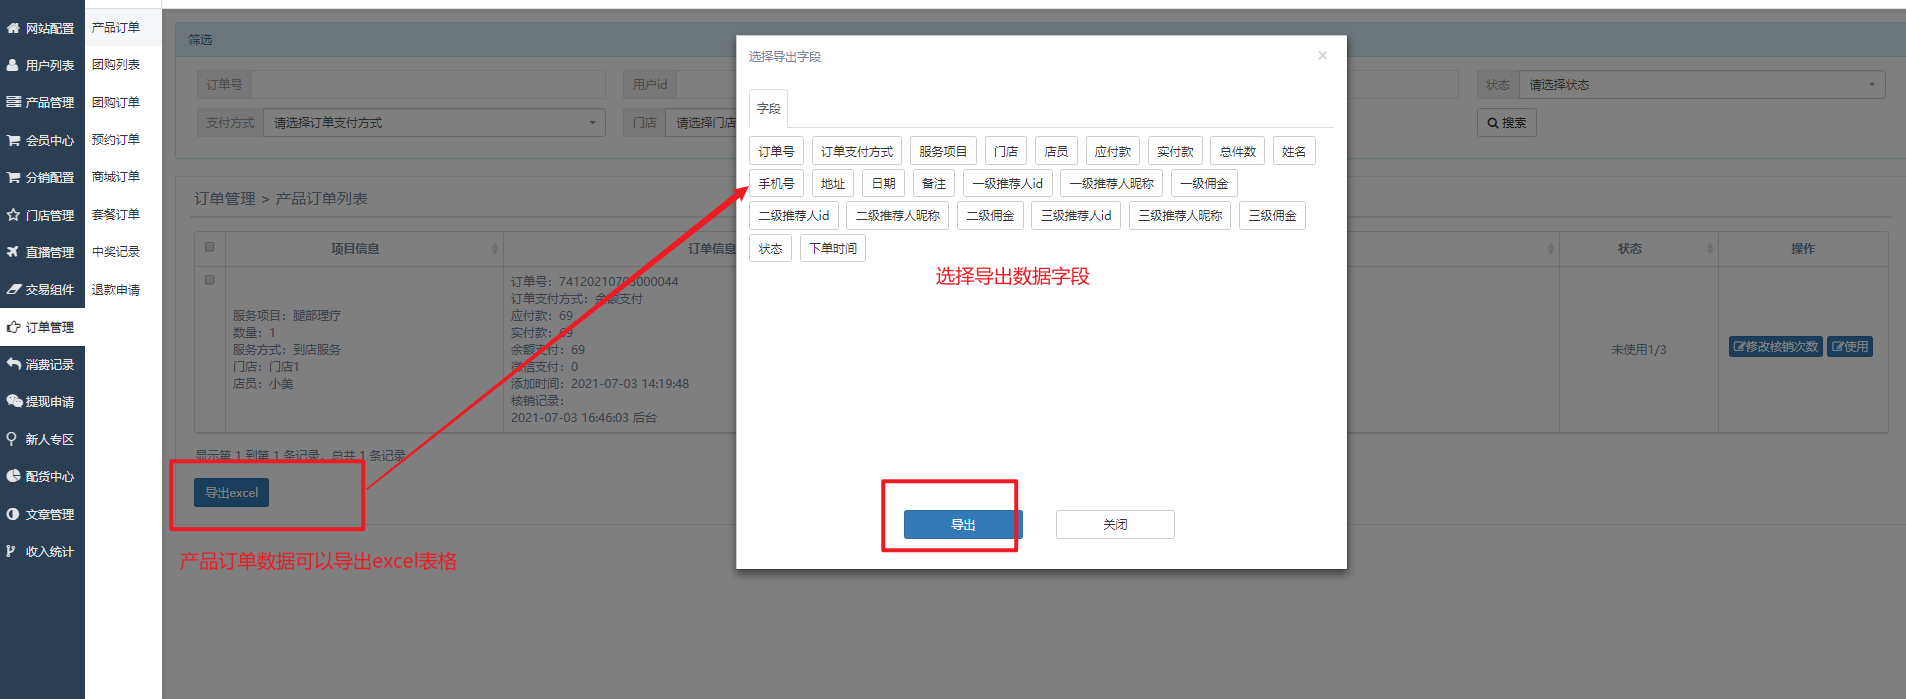Click the magnifier 搜索 button
Screen dimensions: 1906x699
pos(1506,123)
